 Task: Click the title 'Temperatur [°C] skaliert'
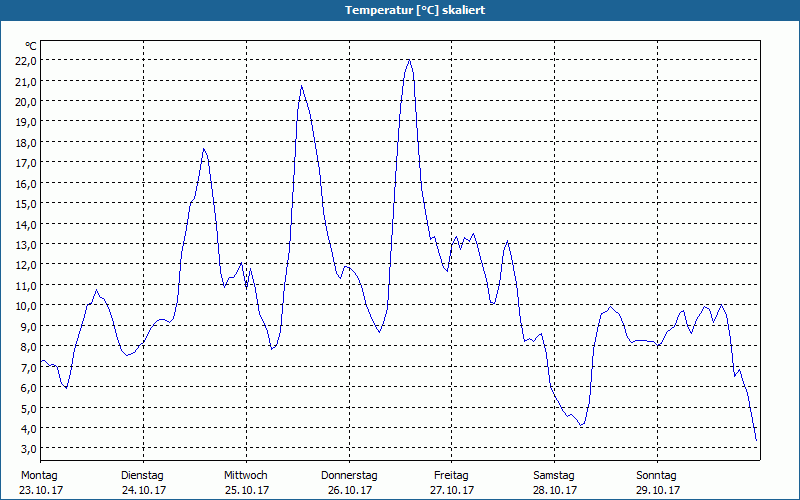click(415, 10)
